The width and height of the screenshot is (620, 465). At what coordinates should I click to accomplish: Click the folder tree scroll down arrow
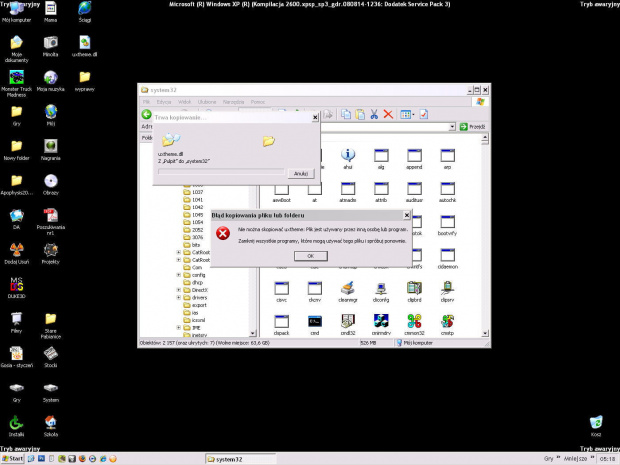(253, 333)
